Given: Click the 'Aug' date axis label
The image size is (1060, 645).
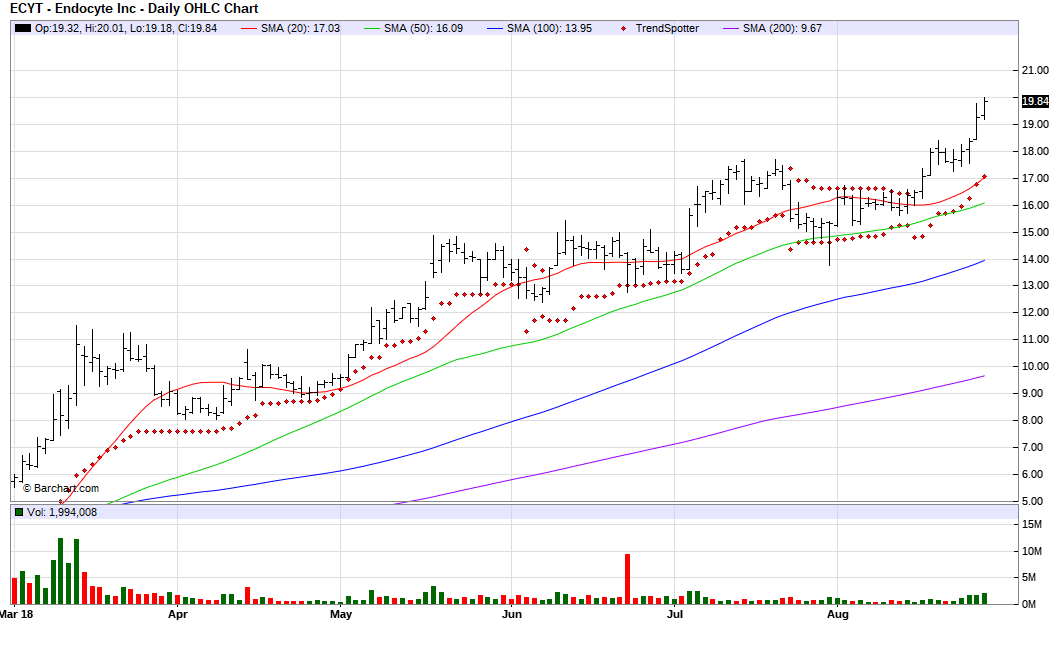Looking at the screenshot, I should 838,615.
